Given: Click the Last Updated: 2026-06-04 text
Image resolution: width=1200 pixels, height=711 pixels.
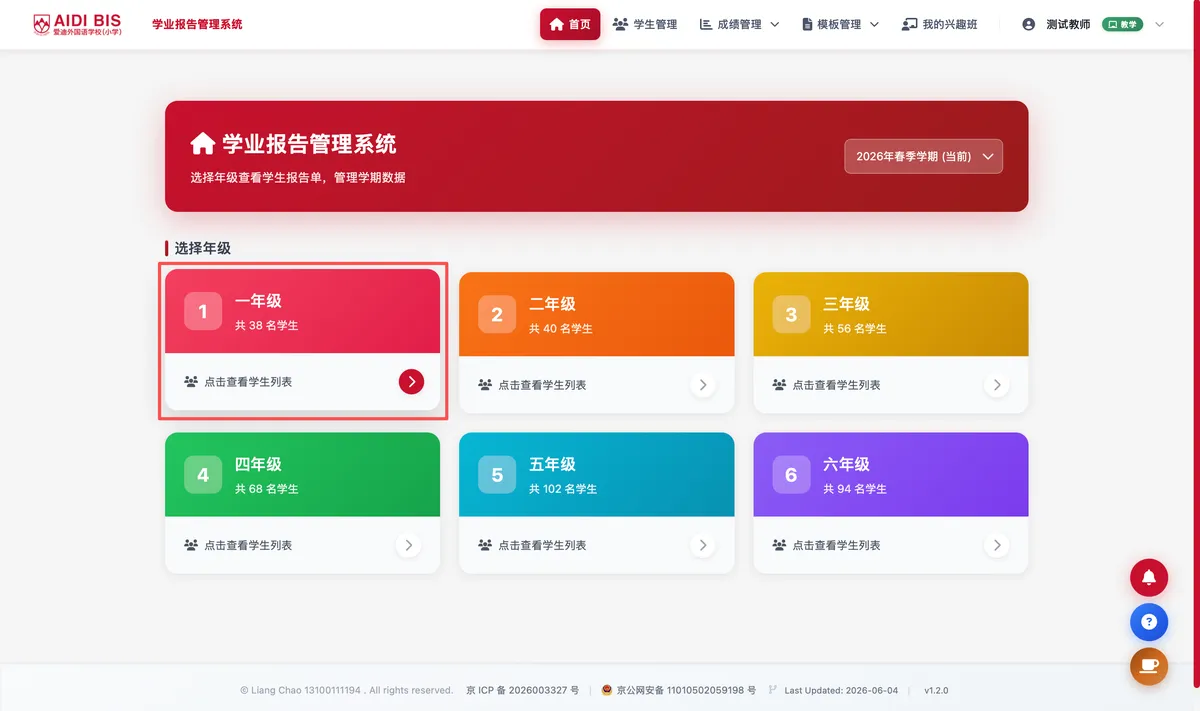Looking at the screenshot, I should pos(841,690).
